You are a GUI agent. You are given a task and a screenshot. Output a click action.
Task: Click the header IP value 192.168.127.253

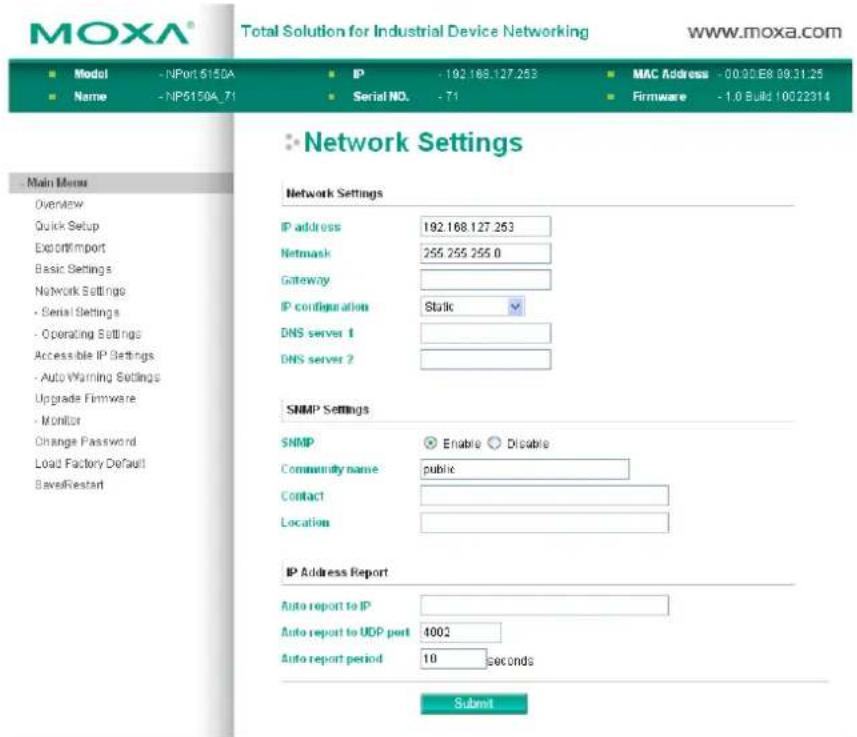[491, 74]
